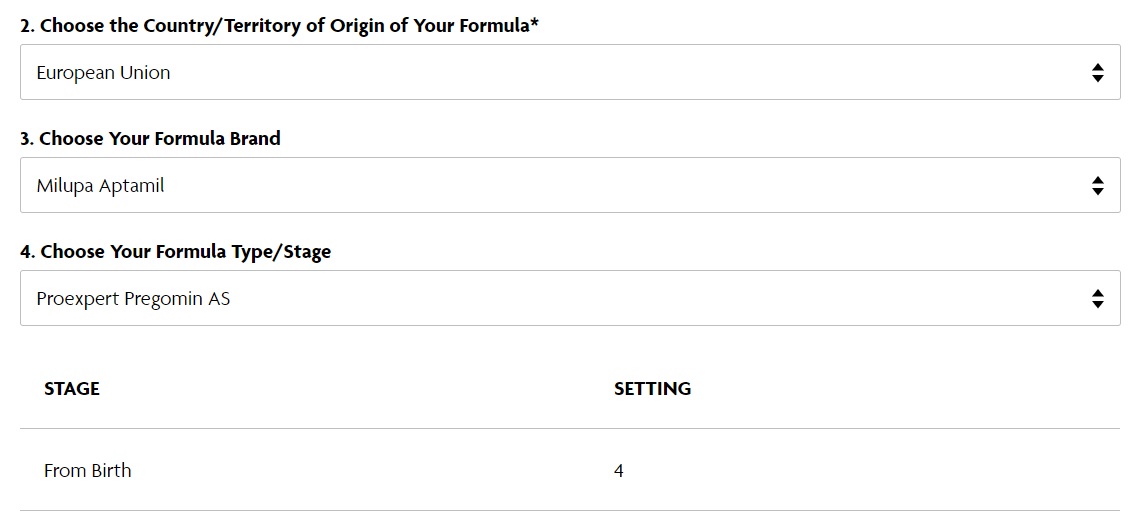
Task: Click the 'Choose Your Formula Brand' label
Action: pos(160,139)
